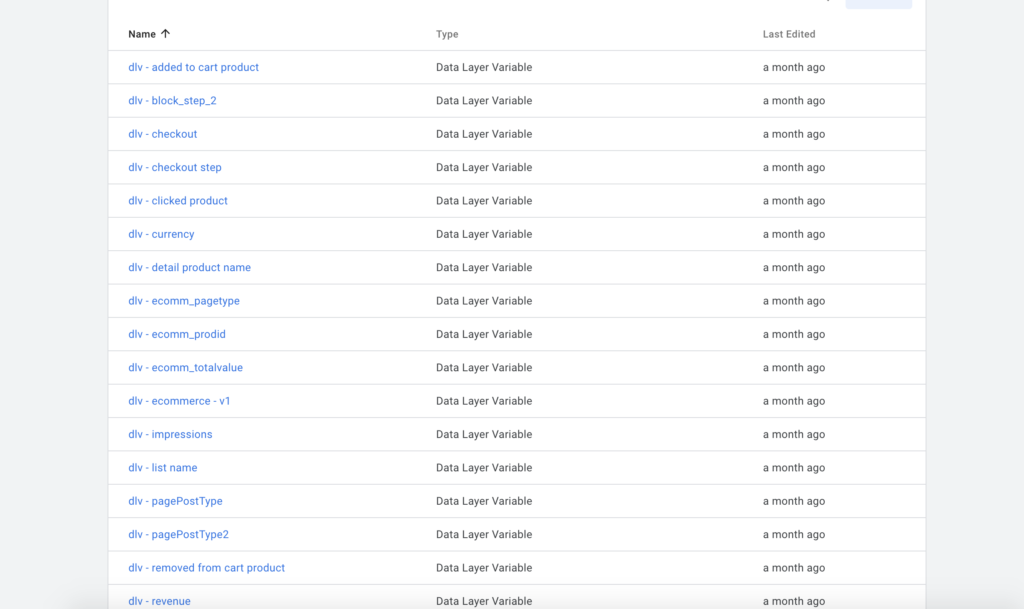Viewport: 1024px width, 609px height.
Task: Click Data Layer Variable in ecomm_prodid row
Action: point(484,334)
